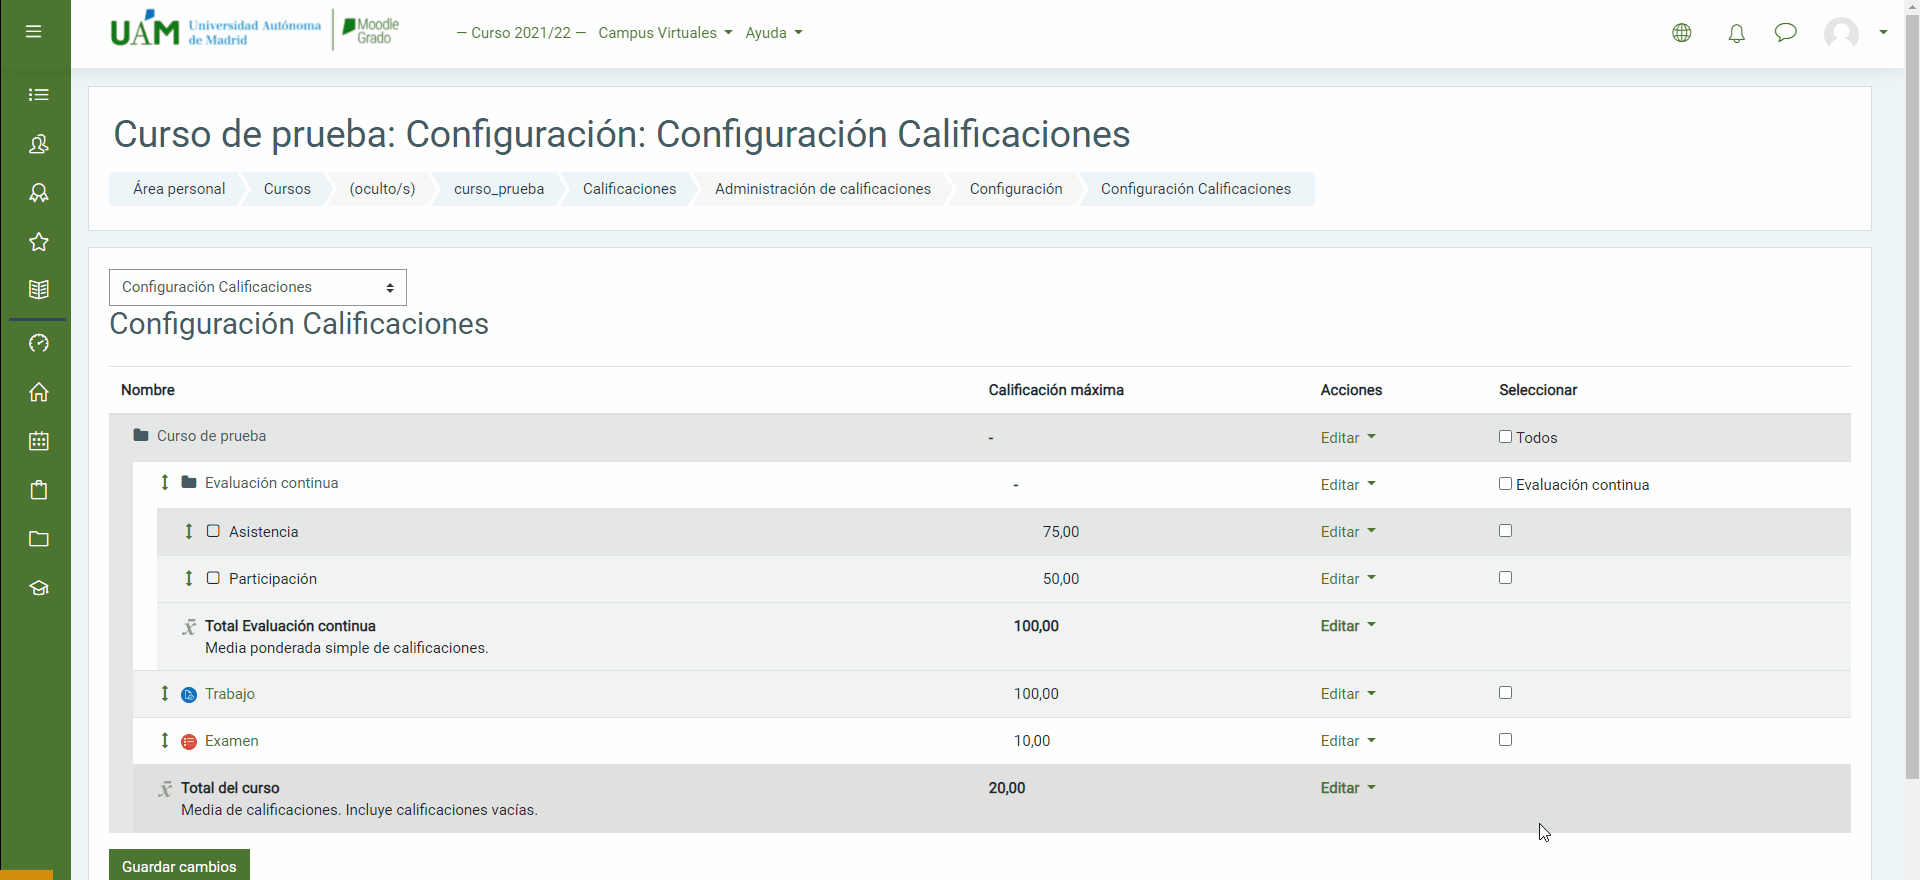Click the home icon in sidebar
This screenshot has height=880, width=1920.
(39, 392)
